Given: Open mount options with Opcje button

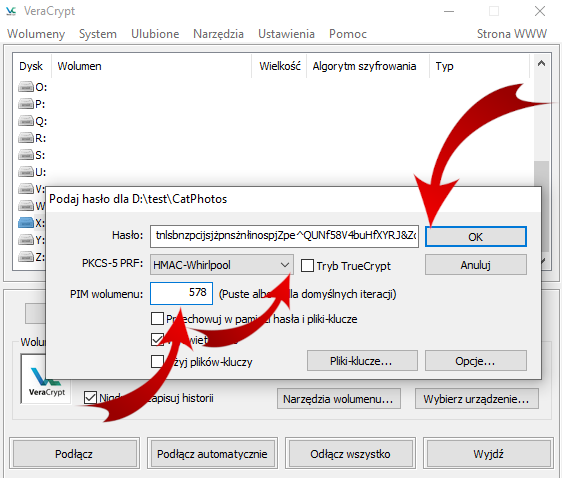Looking at the screenshot, I should pos(476,360).
